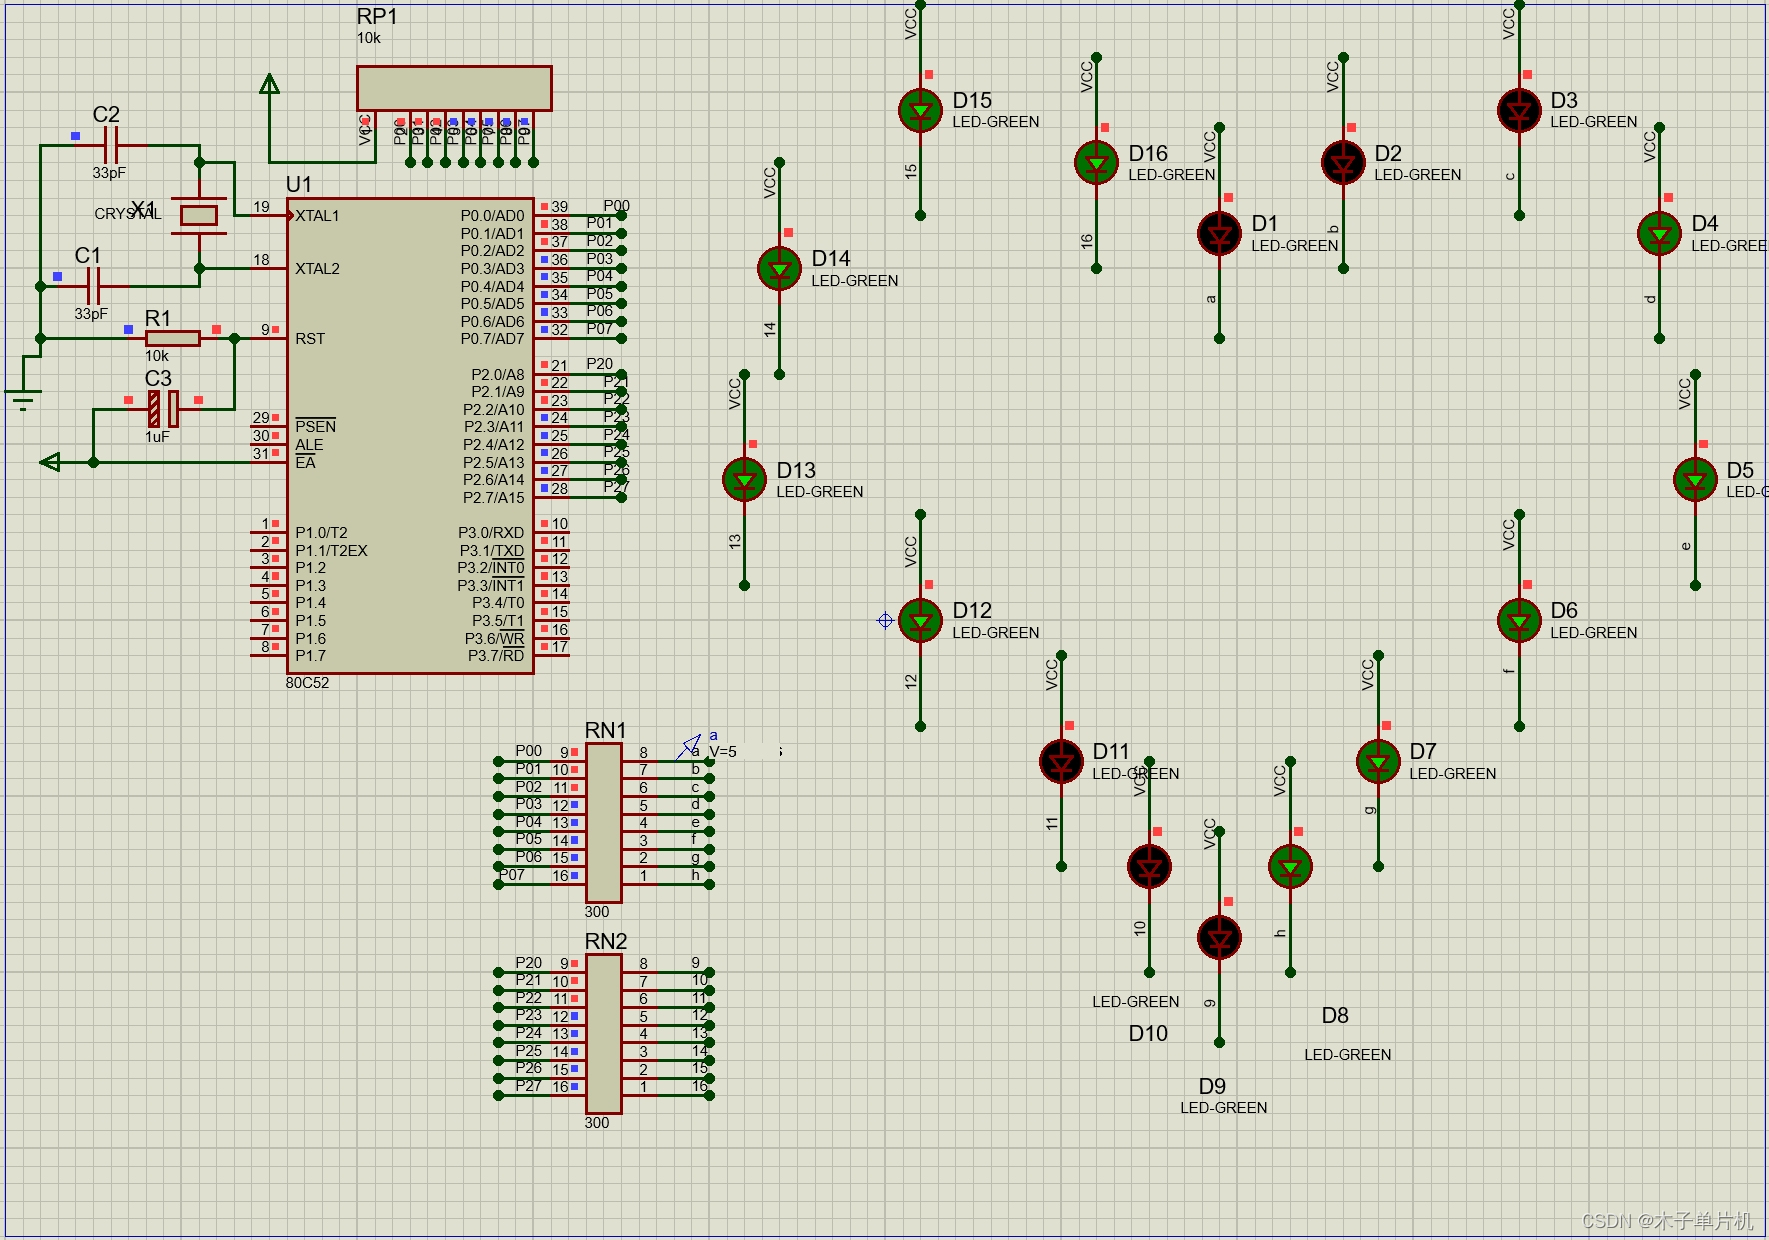
Task: Select the C1 33pF capacitor symbol
Action: click(x=93, y=286)
